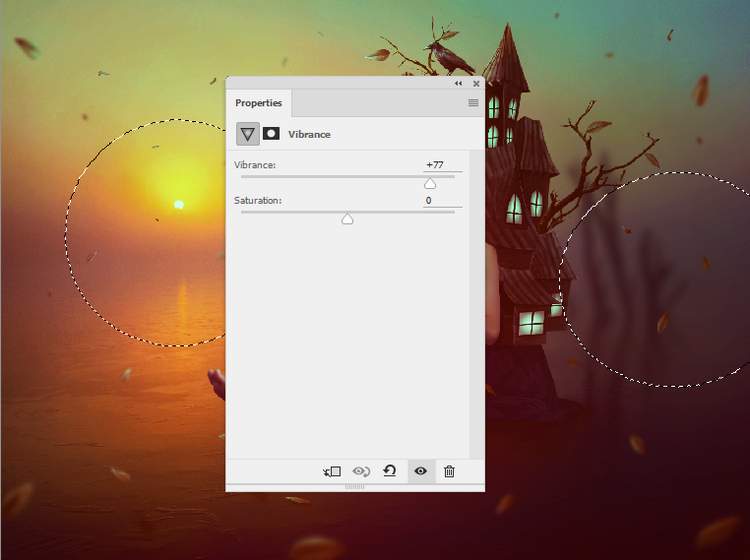Close the Properties panel
750x560 pixels.
[x=476, y=83]
